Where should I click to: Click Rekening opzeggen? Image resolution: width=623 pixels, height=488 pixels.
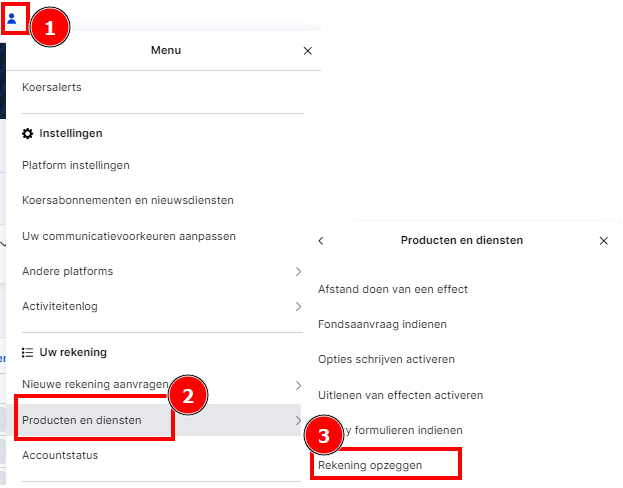pyautogui.click(x=370, y=465)
